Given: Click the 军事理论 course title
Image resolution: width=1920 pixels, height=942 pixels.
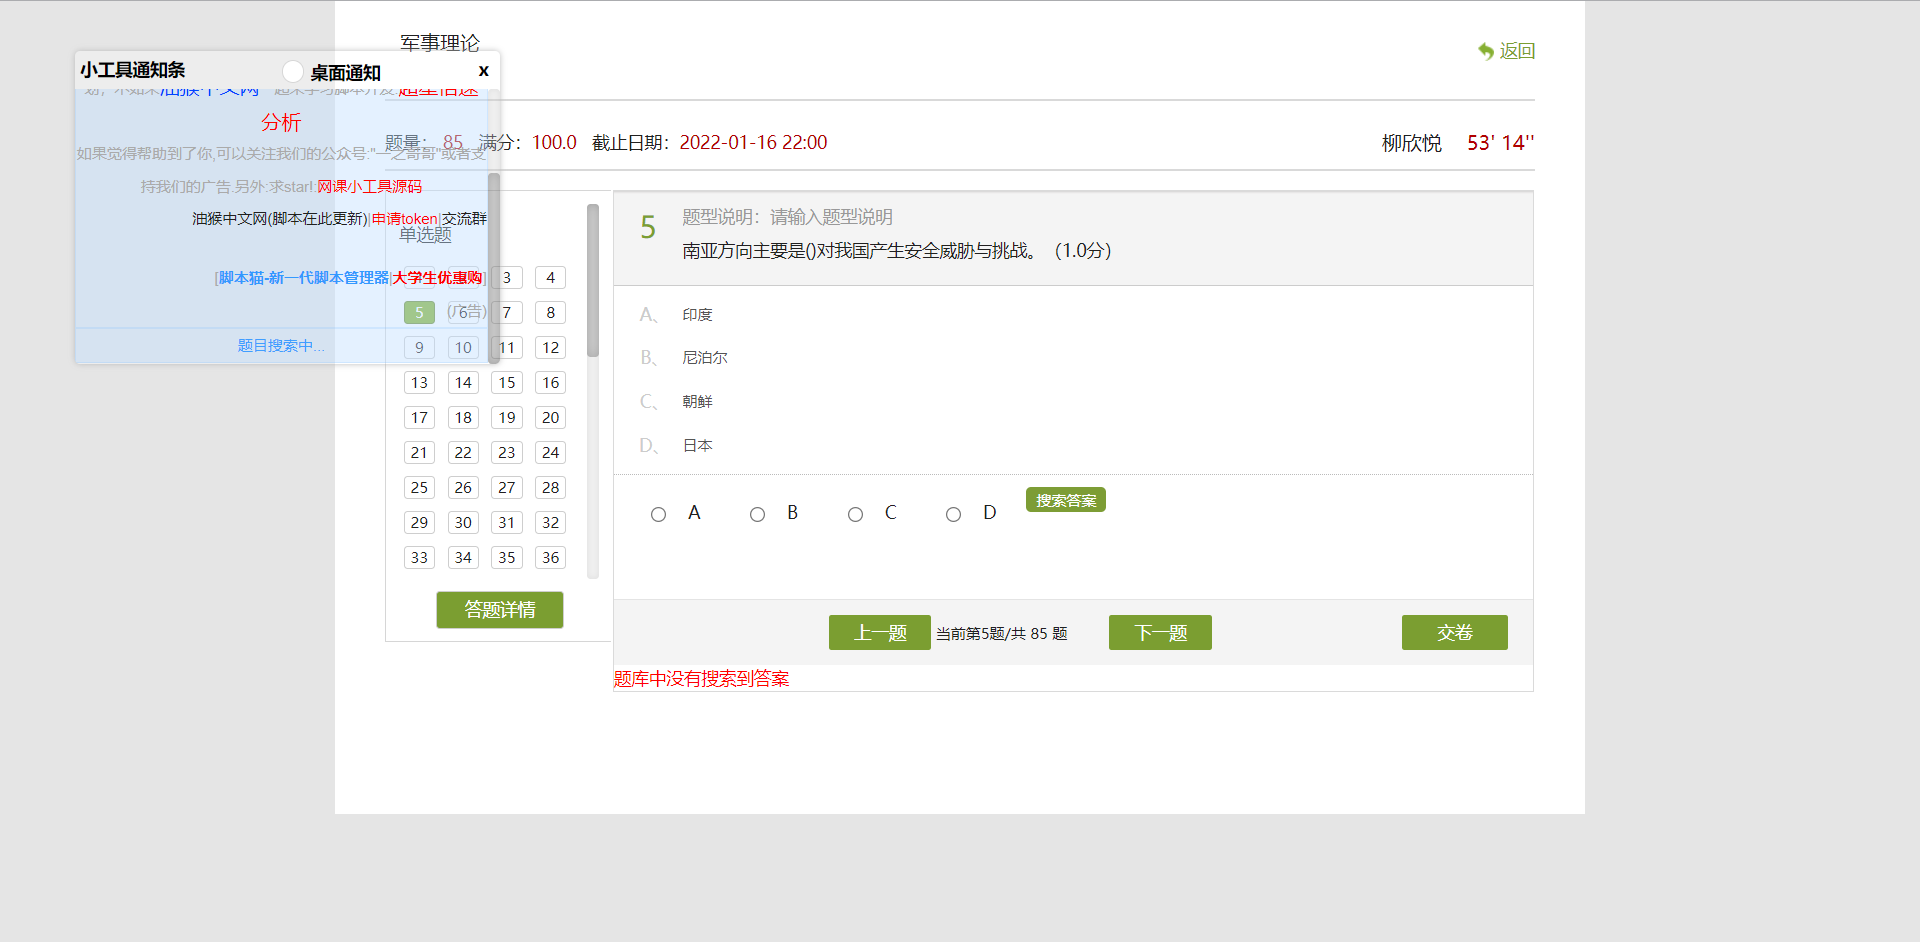Looking at the screenshot, I should coord(440,43).
